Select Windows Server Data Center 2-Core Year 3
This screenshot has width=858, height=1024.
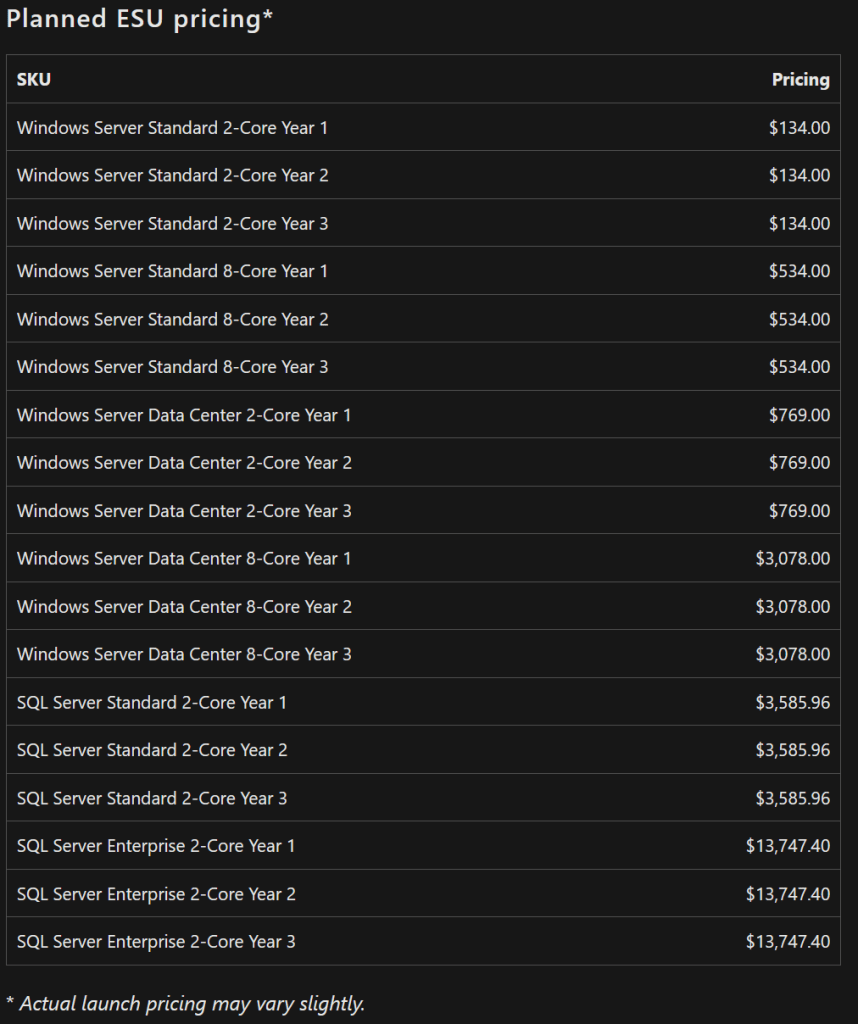(x=184, y=511)
